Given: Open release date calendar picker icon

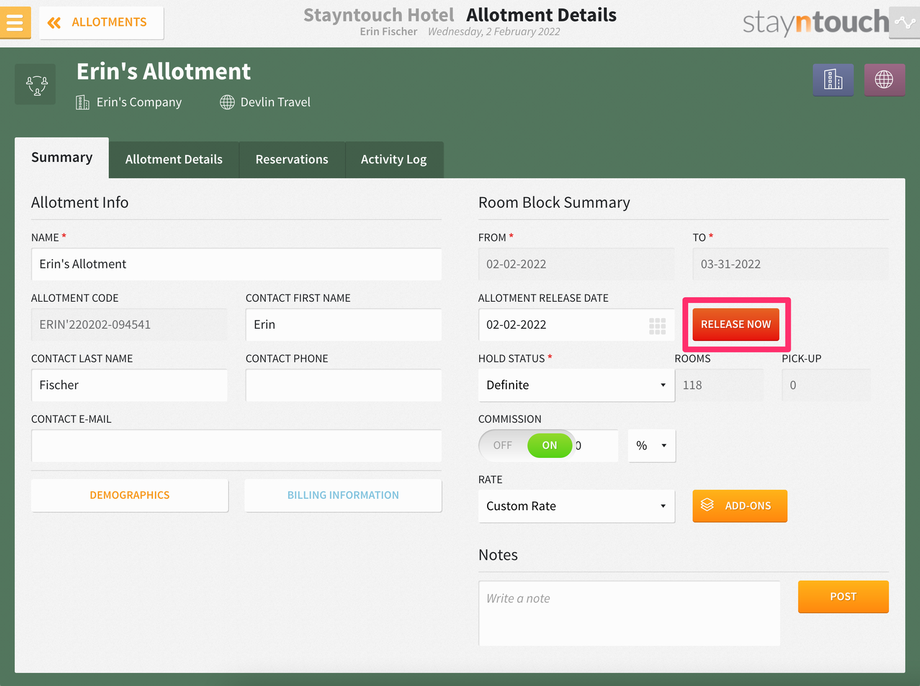Looking at the screenshot, I should [657, 326].
